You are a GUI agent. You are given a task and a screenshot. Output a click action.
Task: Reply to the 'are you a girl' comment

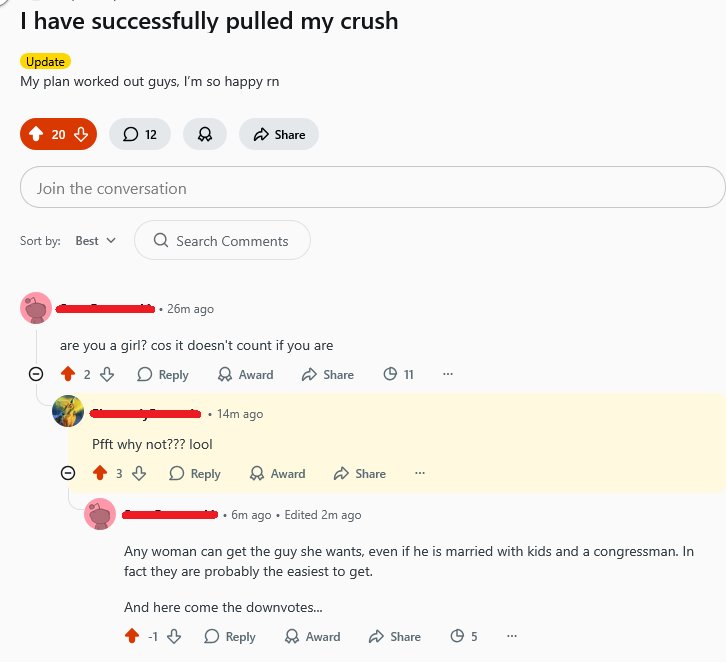click(x=163, y=374)
